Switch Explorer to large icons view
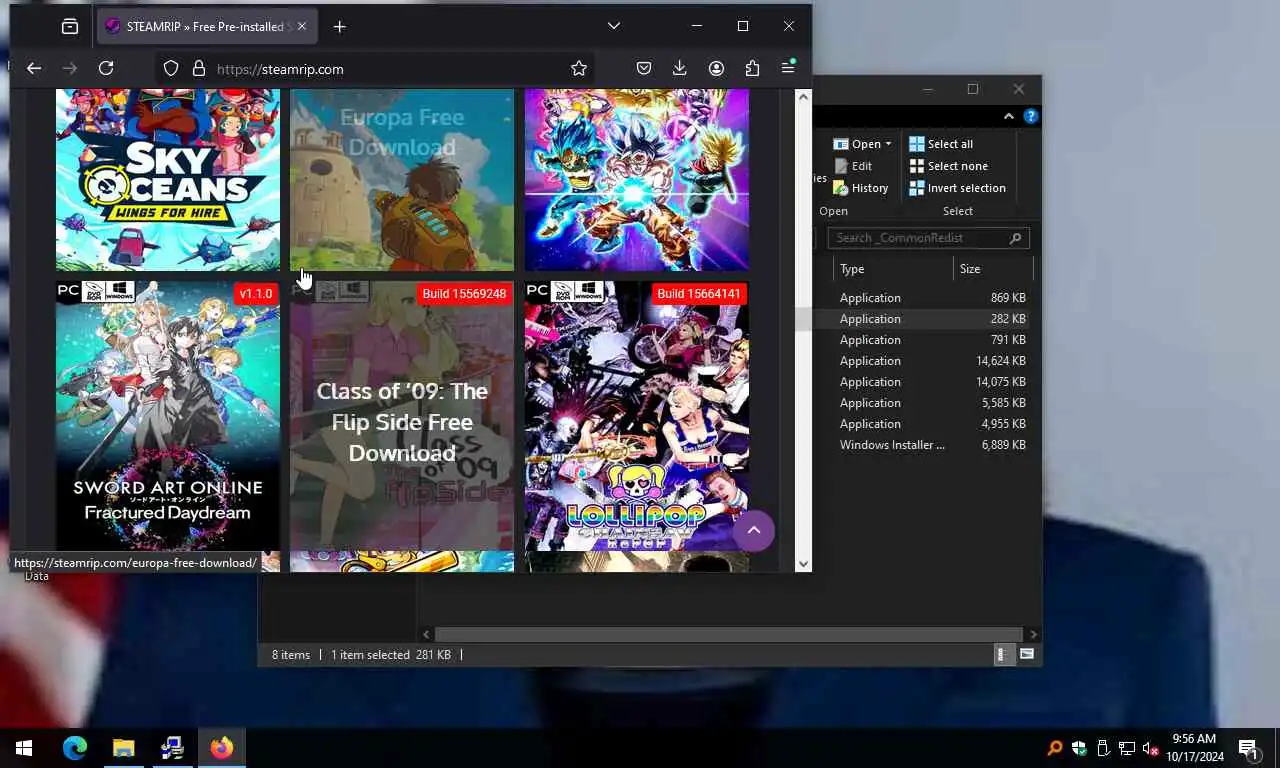1280x768 pixels. 1026,655
